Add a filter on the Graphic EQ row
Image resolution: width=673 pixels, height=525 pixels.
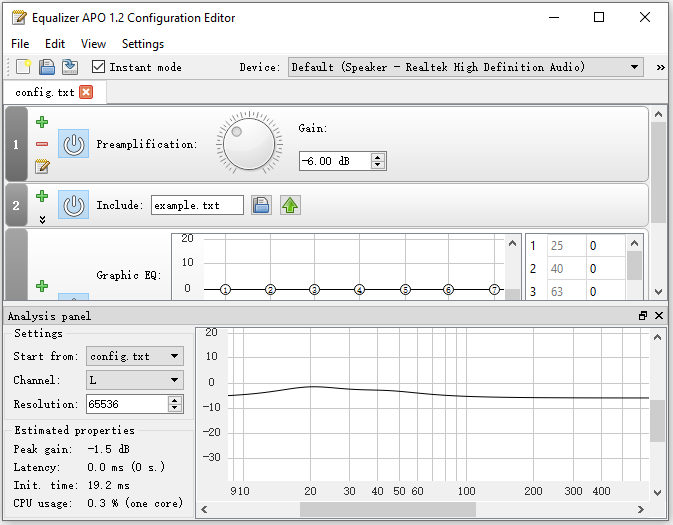(x=42, y=286)
